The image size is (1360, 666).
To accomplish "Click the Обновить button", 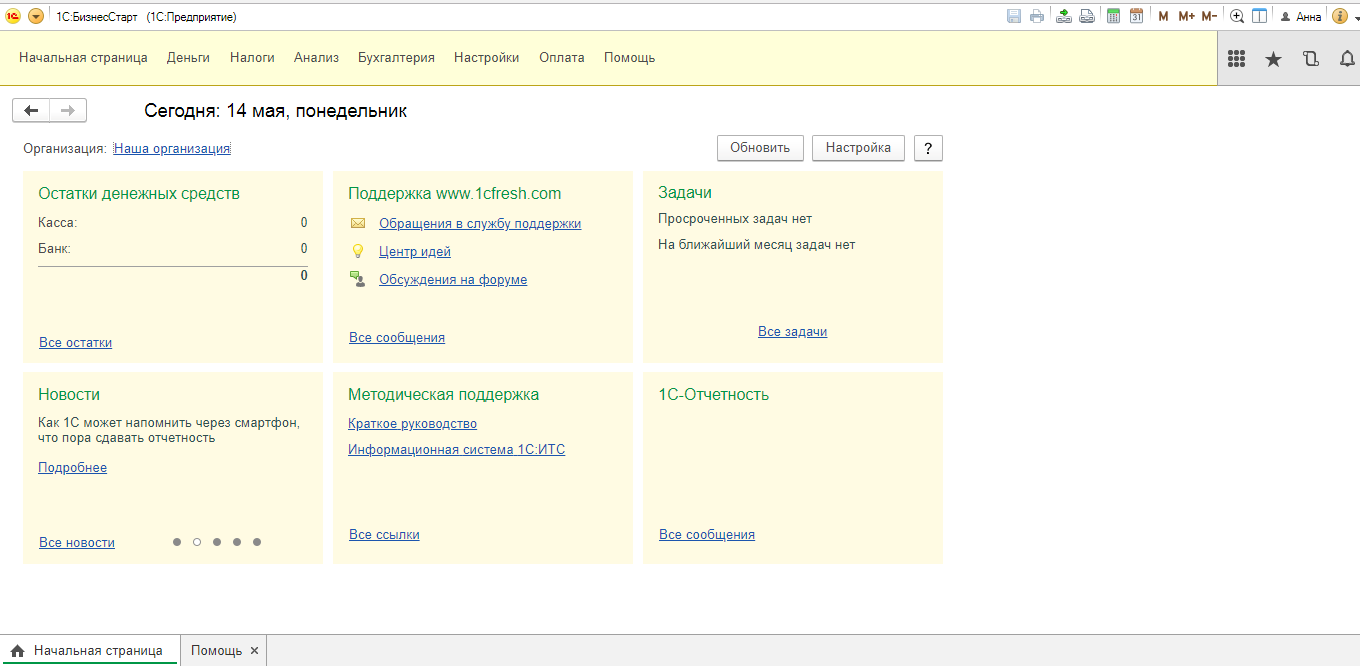I will click(x=760, y=148).
